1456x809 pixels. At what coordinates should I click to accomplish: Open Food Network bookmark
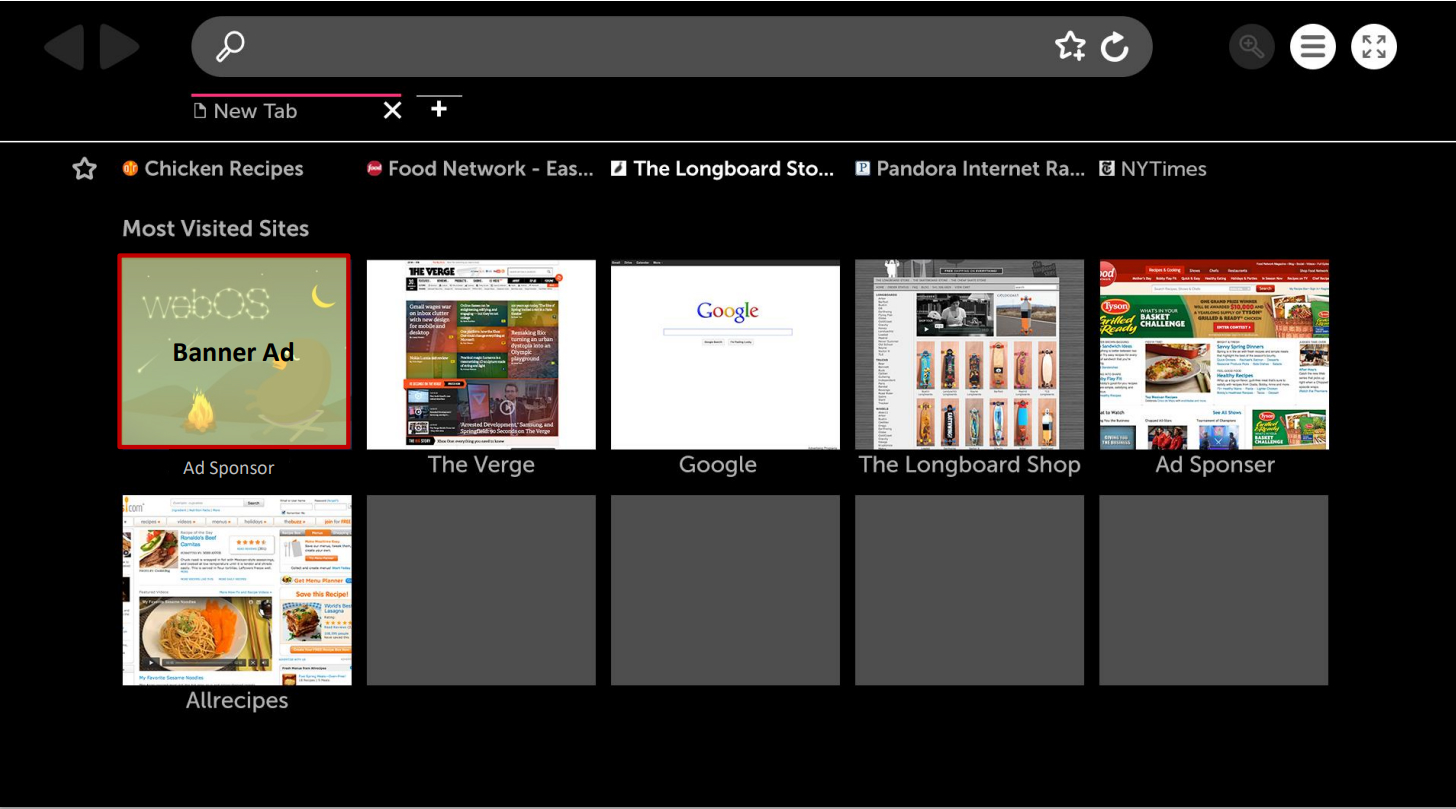click(480, 169)
